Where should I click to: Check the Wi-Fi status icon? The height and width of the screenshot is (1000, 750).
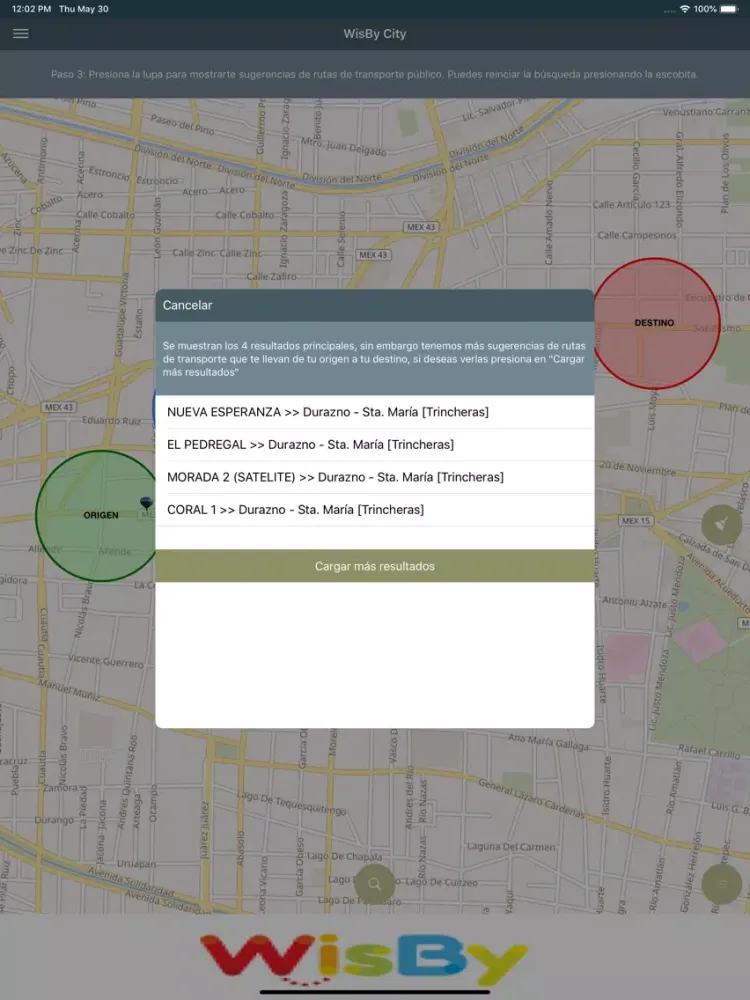pos(685,9)
